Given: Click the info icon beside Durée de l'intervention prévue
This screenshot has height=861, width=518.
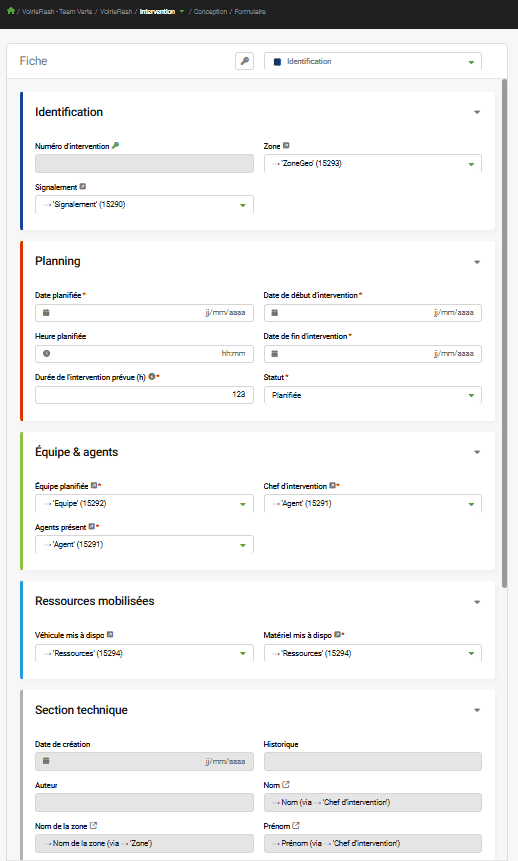Looking at the screenshot, I should click(x=152, y=377).
